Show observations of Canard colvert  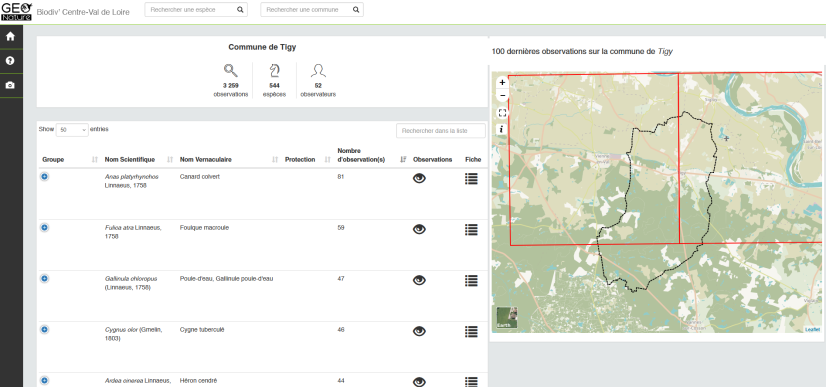(419, 178)
